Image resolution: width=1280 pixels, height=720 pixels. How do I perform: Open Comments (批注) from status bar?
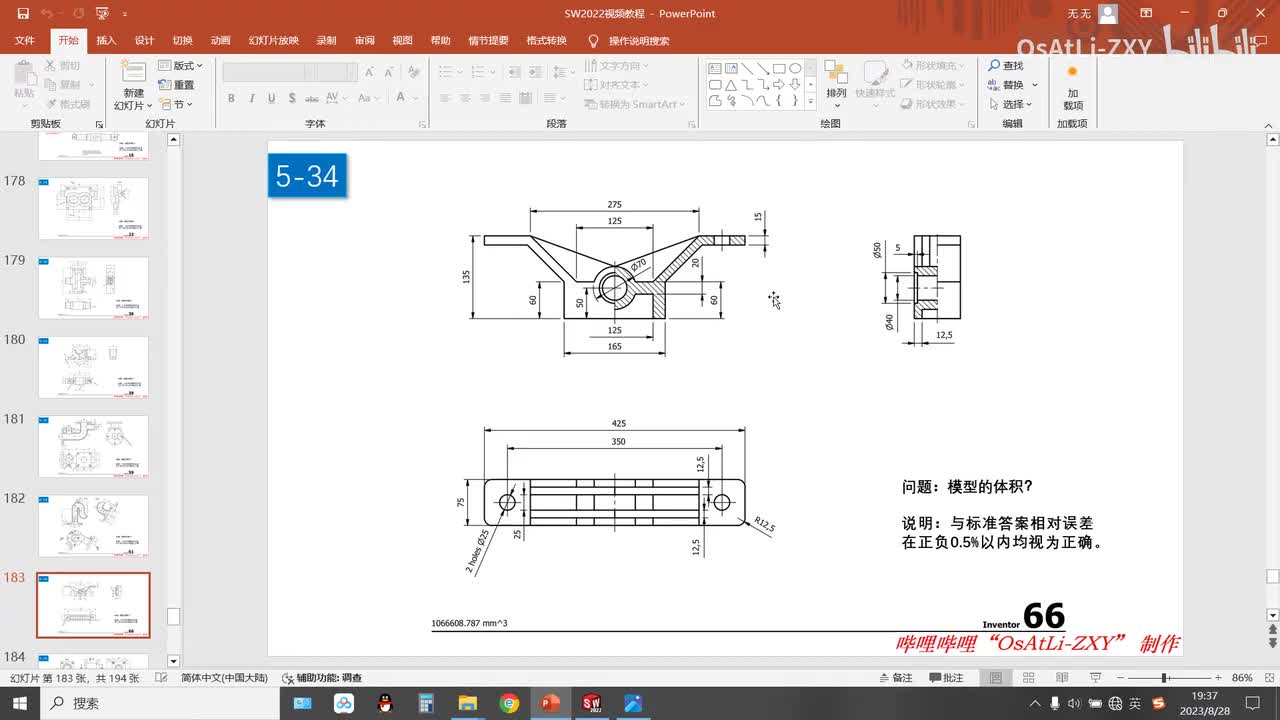[x=946, y=677]
